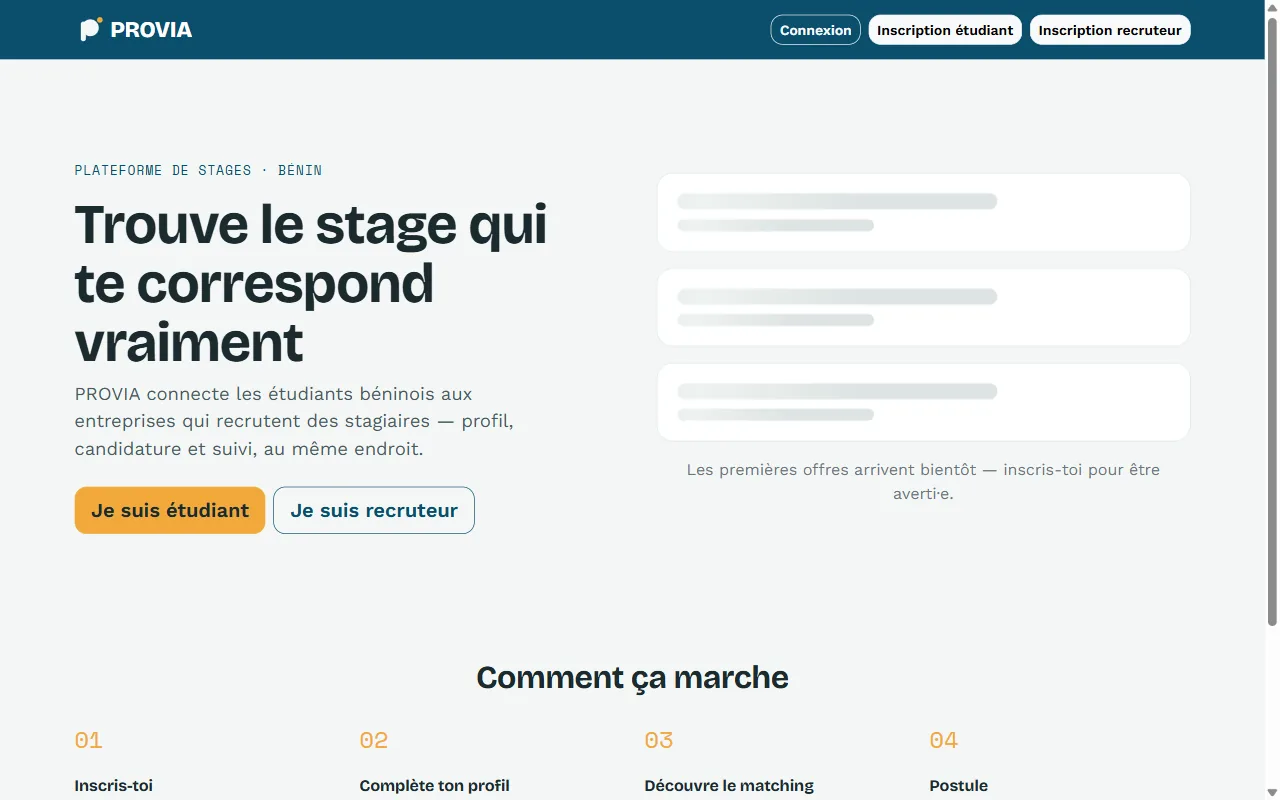Click the "Découvre le matching" step title
The image size is (1280, 800).
coord(729,785)
